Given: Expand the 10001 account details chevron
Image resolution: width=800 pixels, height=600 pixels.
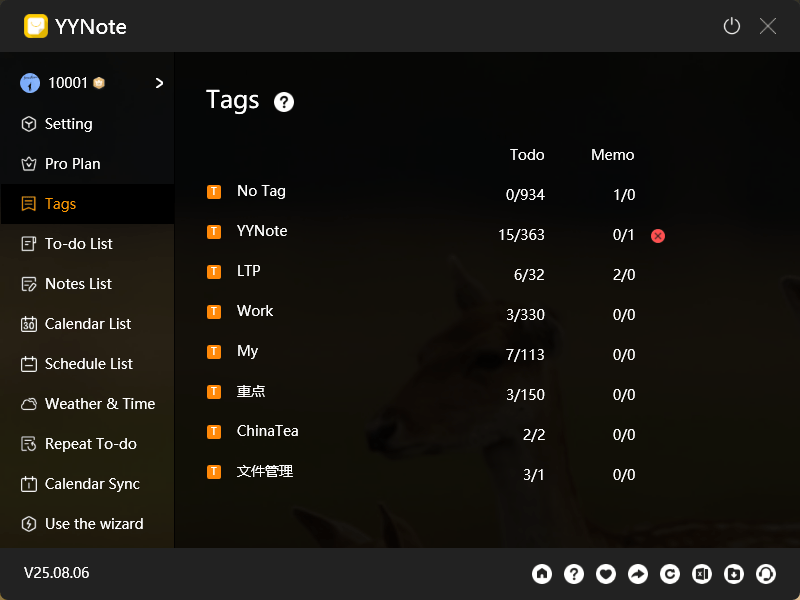Looking at the screenshot, I should tap(158, 84).
